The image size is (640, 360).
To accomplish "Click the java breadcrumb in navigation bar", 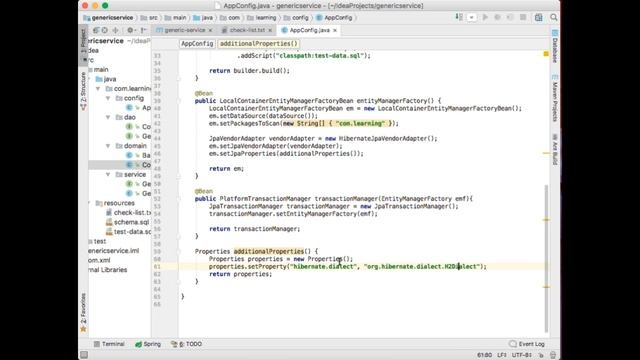I will click(x=203, y=18).
